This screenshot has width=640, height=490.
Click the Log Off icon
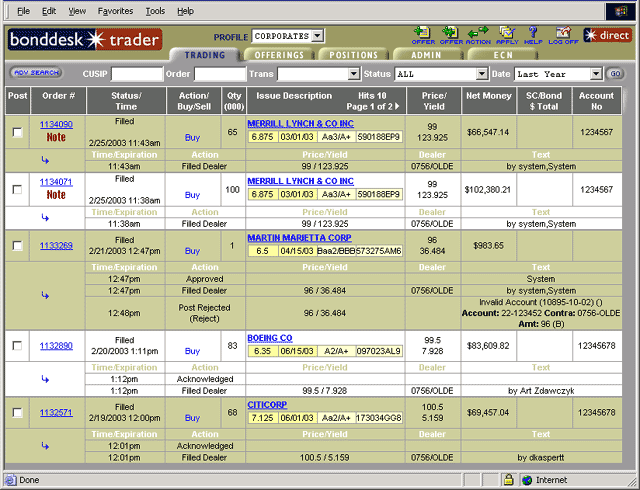[x=563, y=35]
